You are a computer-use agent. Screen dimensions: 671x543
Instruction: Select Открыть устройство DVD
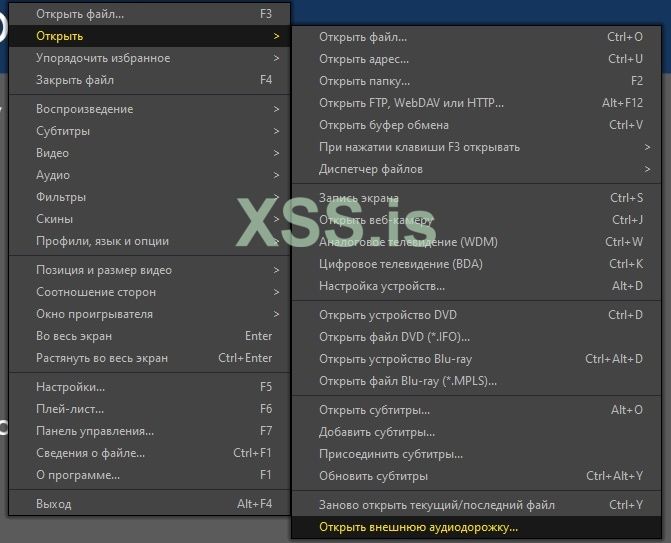point(387,315)
